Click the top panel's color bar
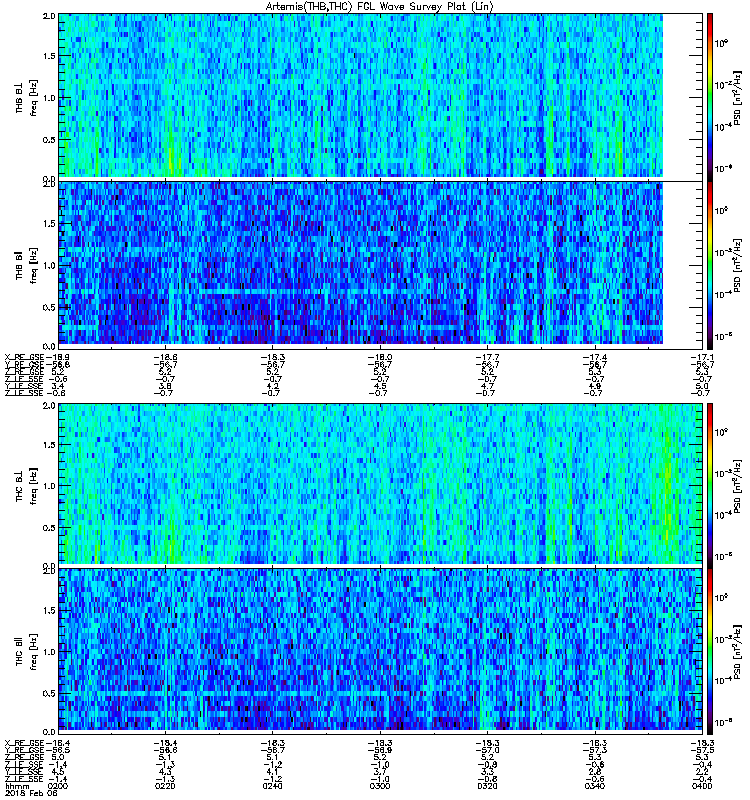The width and height of the screenshot is (750, 800). pyautogui.click(x=710, y=97)
